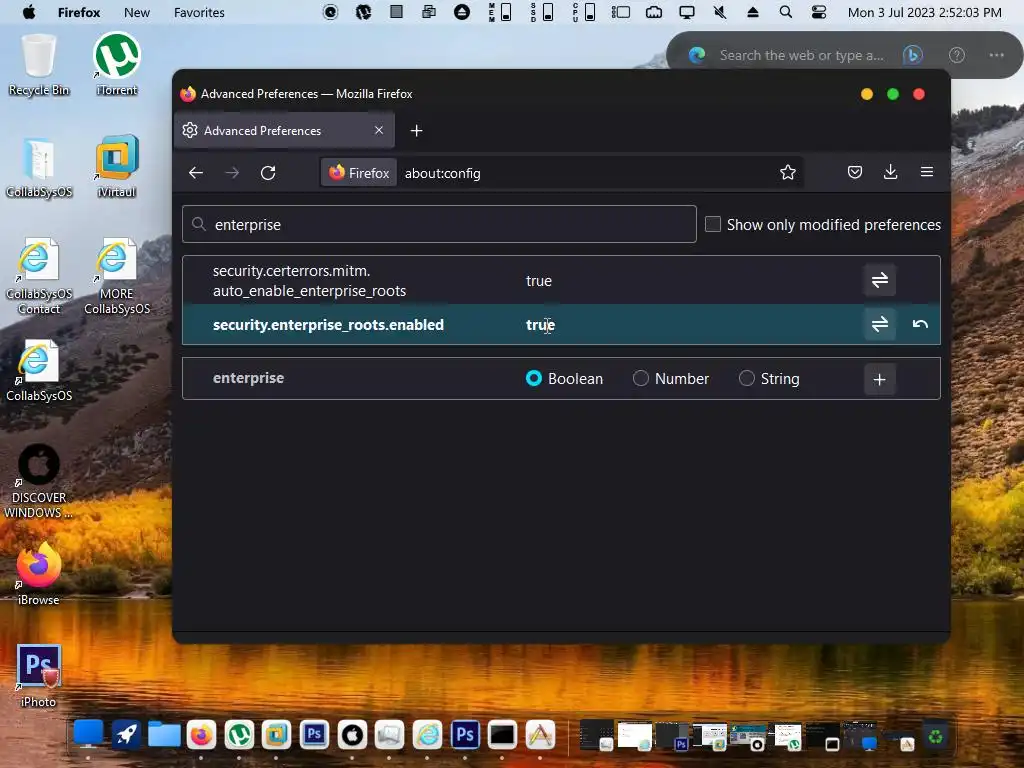Open the Recycle Bin desktop icon
The width and height of the screenshot is (1024, 768).
pyautogui.click(x=39, y=65)
